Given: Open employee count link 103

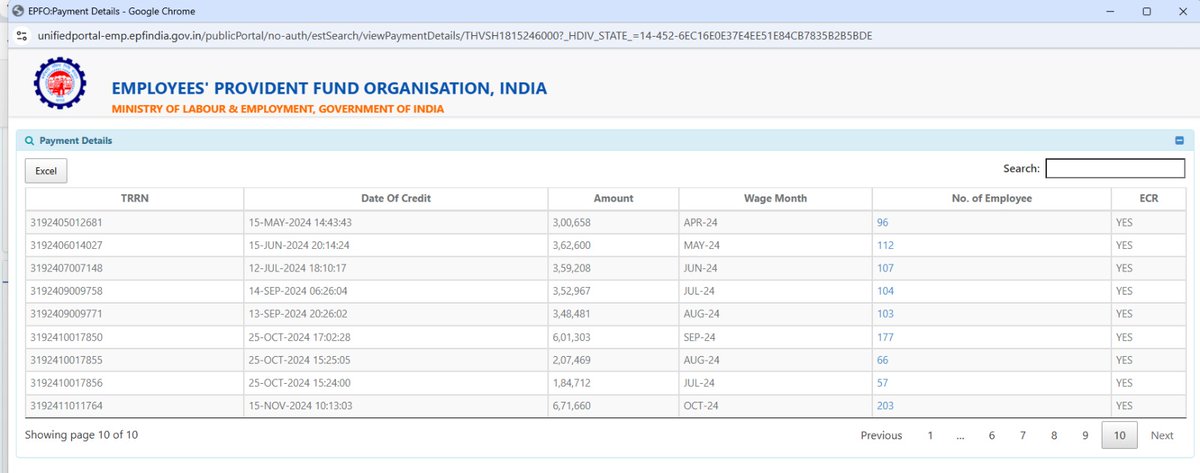Looking at the screenshot, I should pyautogui.click(x=885, y=314).
